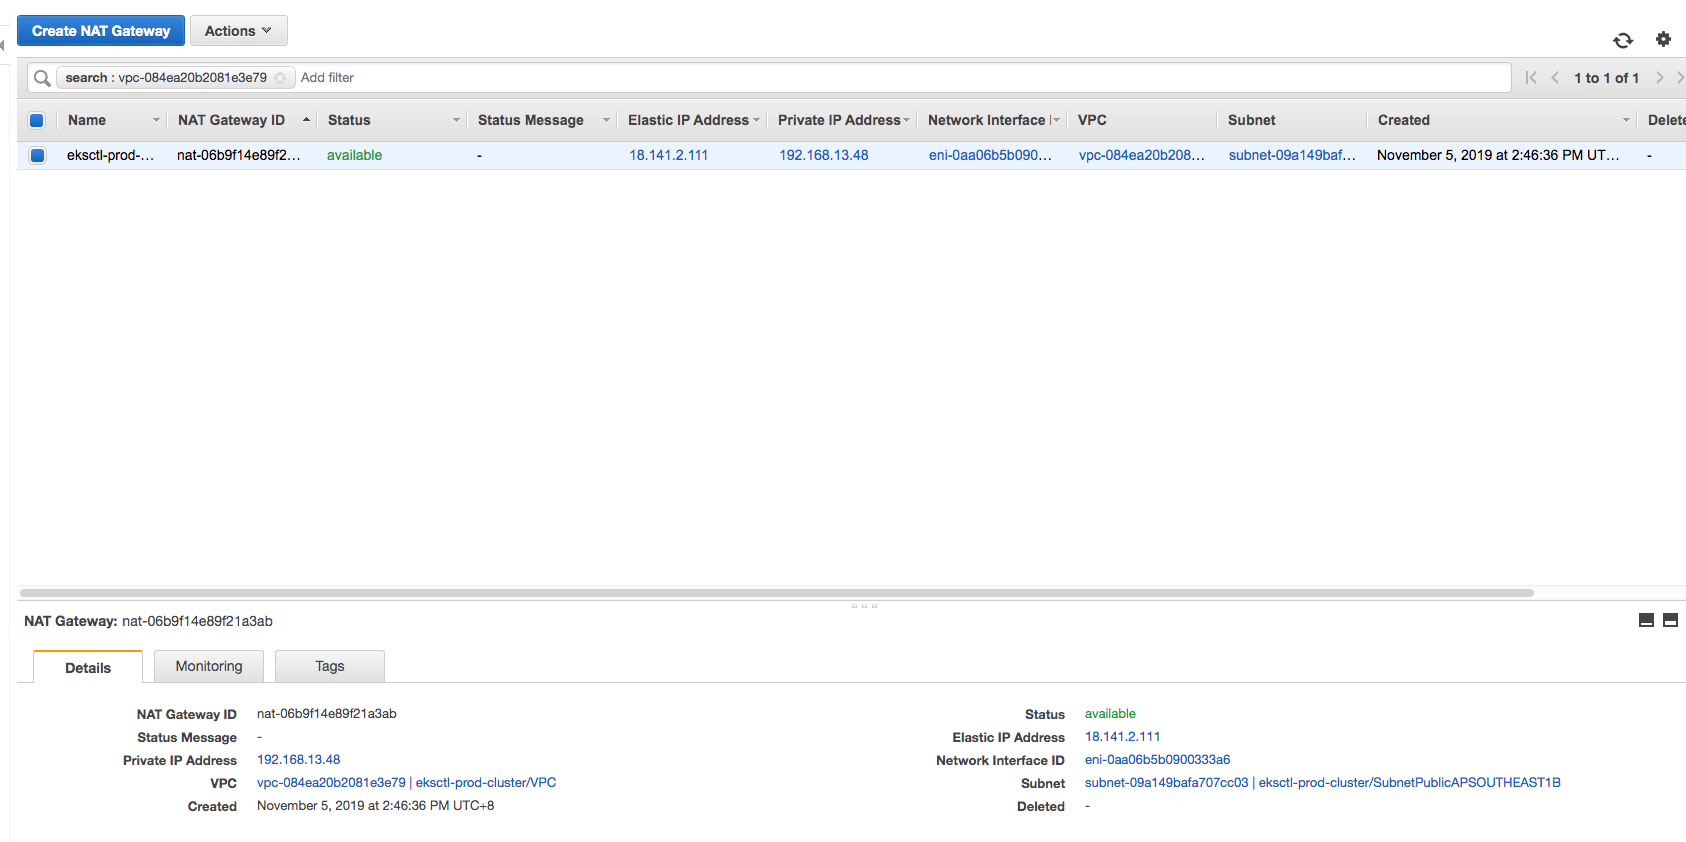Maximize details pane icon

pos(1670,620)
